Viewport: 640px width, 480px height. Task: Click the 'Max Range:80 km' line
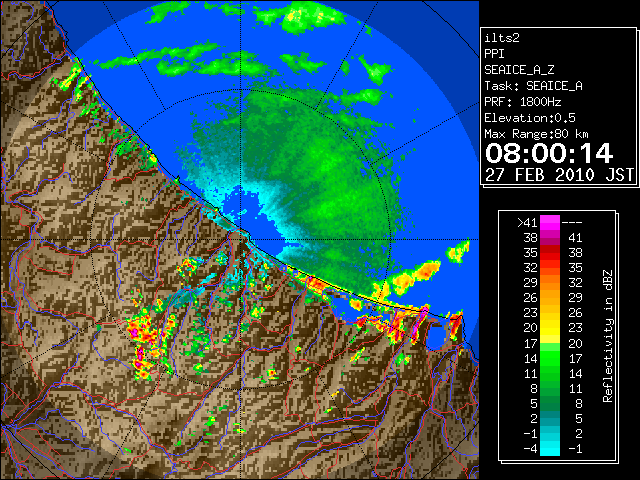tap(537, 134)
